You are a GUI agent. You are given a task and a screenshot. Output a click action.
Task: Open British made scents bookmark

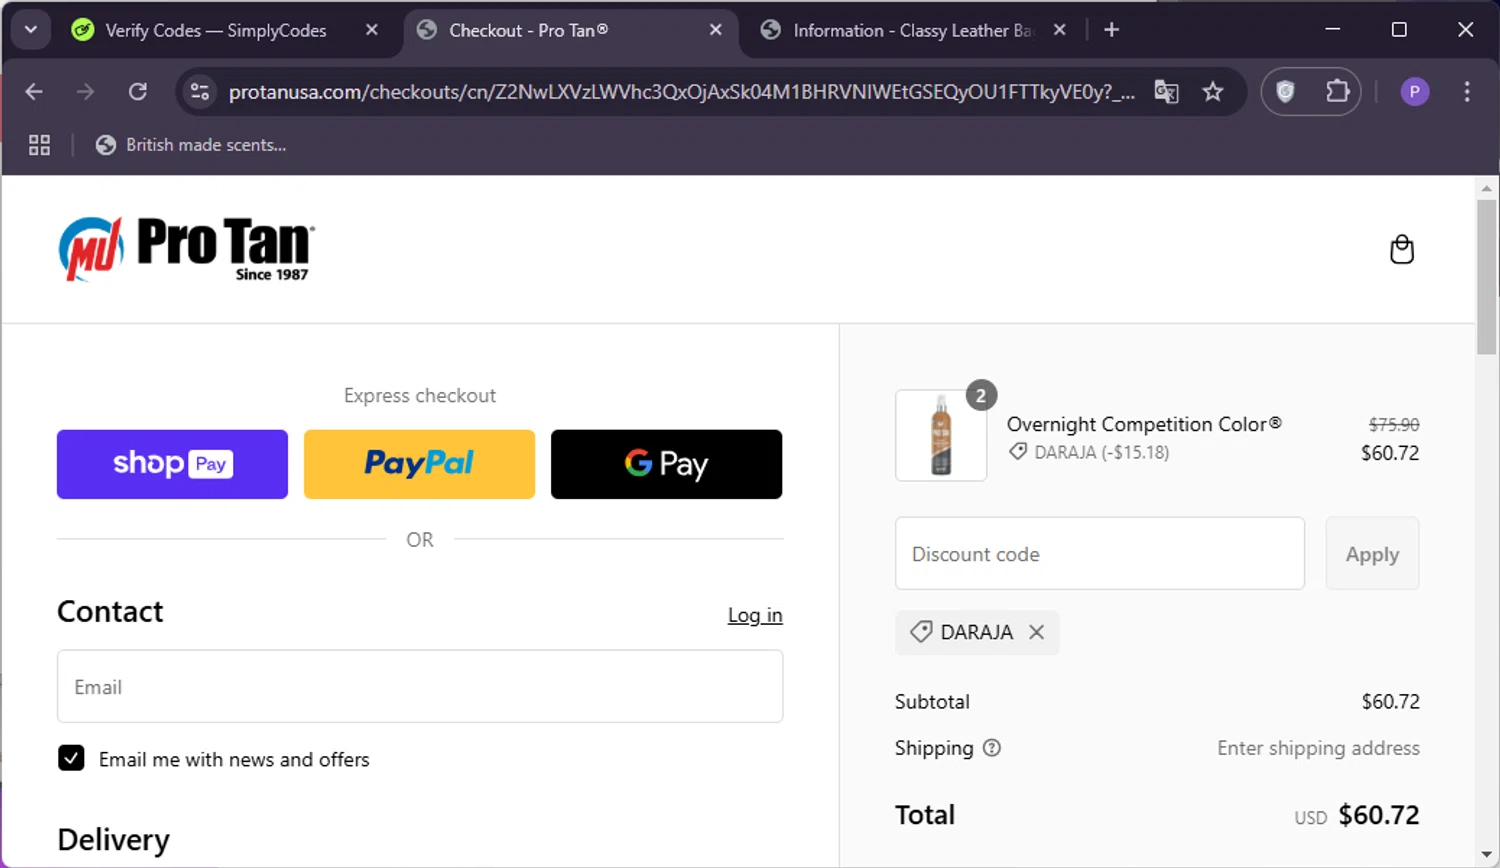point(191,145)
